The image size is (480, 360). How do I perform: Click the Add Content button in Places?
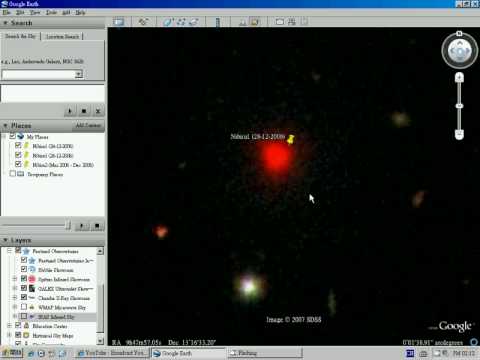coord(88,126)
